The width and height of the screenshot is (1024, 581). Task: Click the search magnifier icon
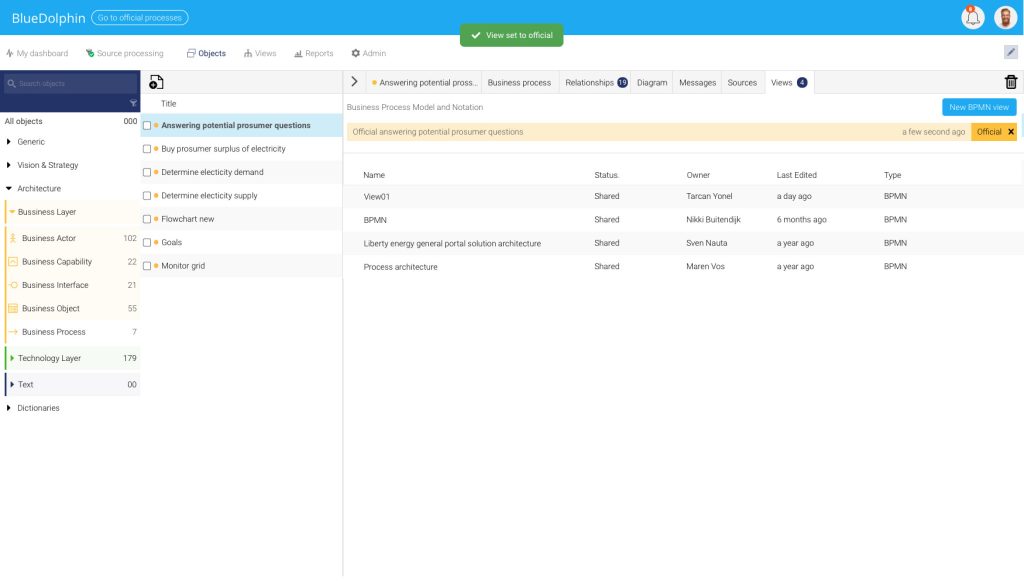pos(11,84)
